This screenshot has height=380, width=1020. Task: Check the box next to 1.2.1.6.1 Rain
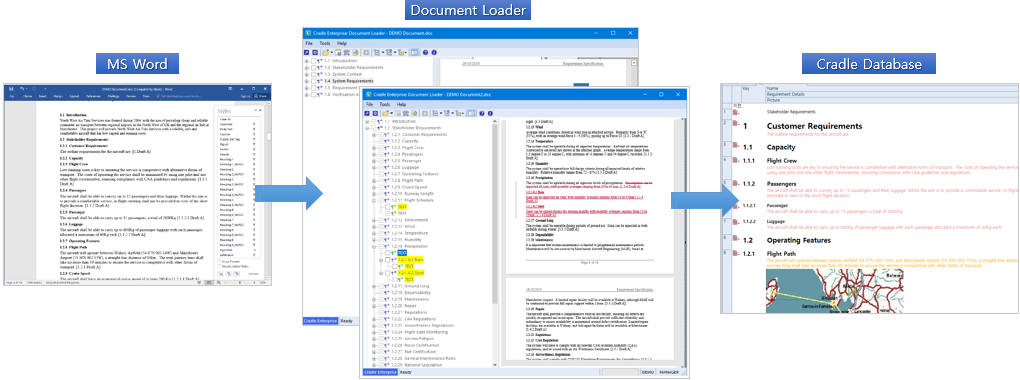(388, 260)
